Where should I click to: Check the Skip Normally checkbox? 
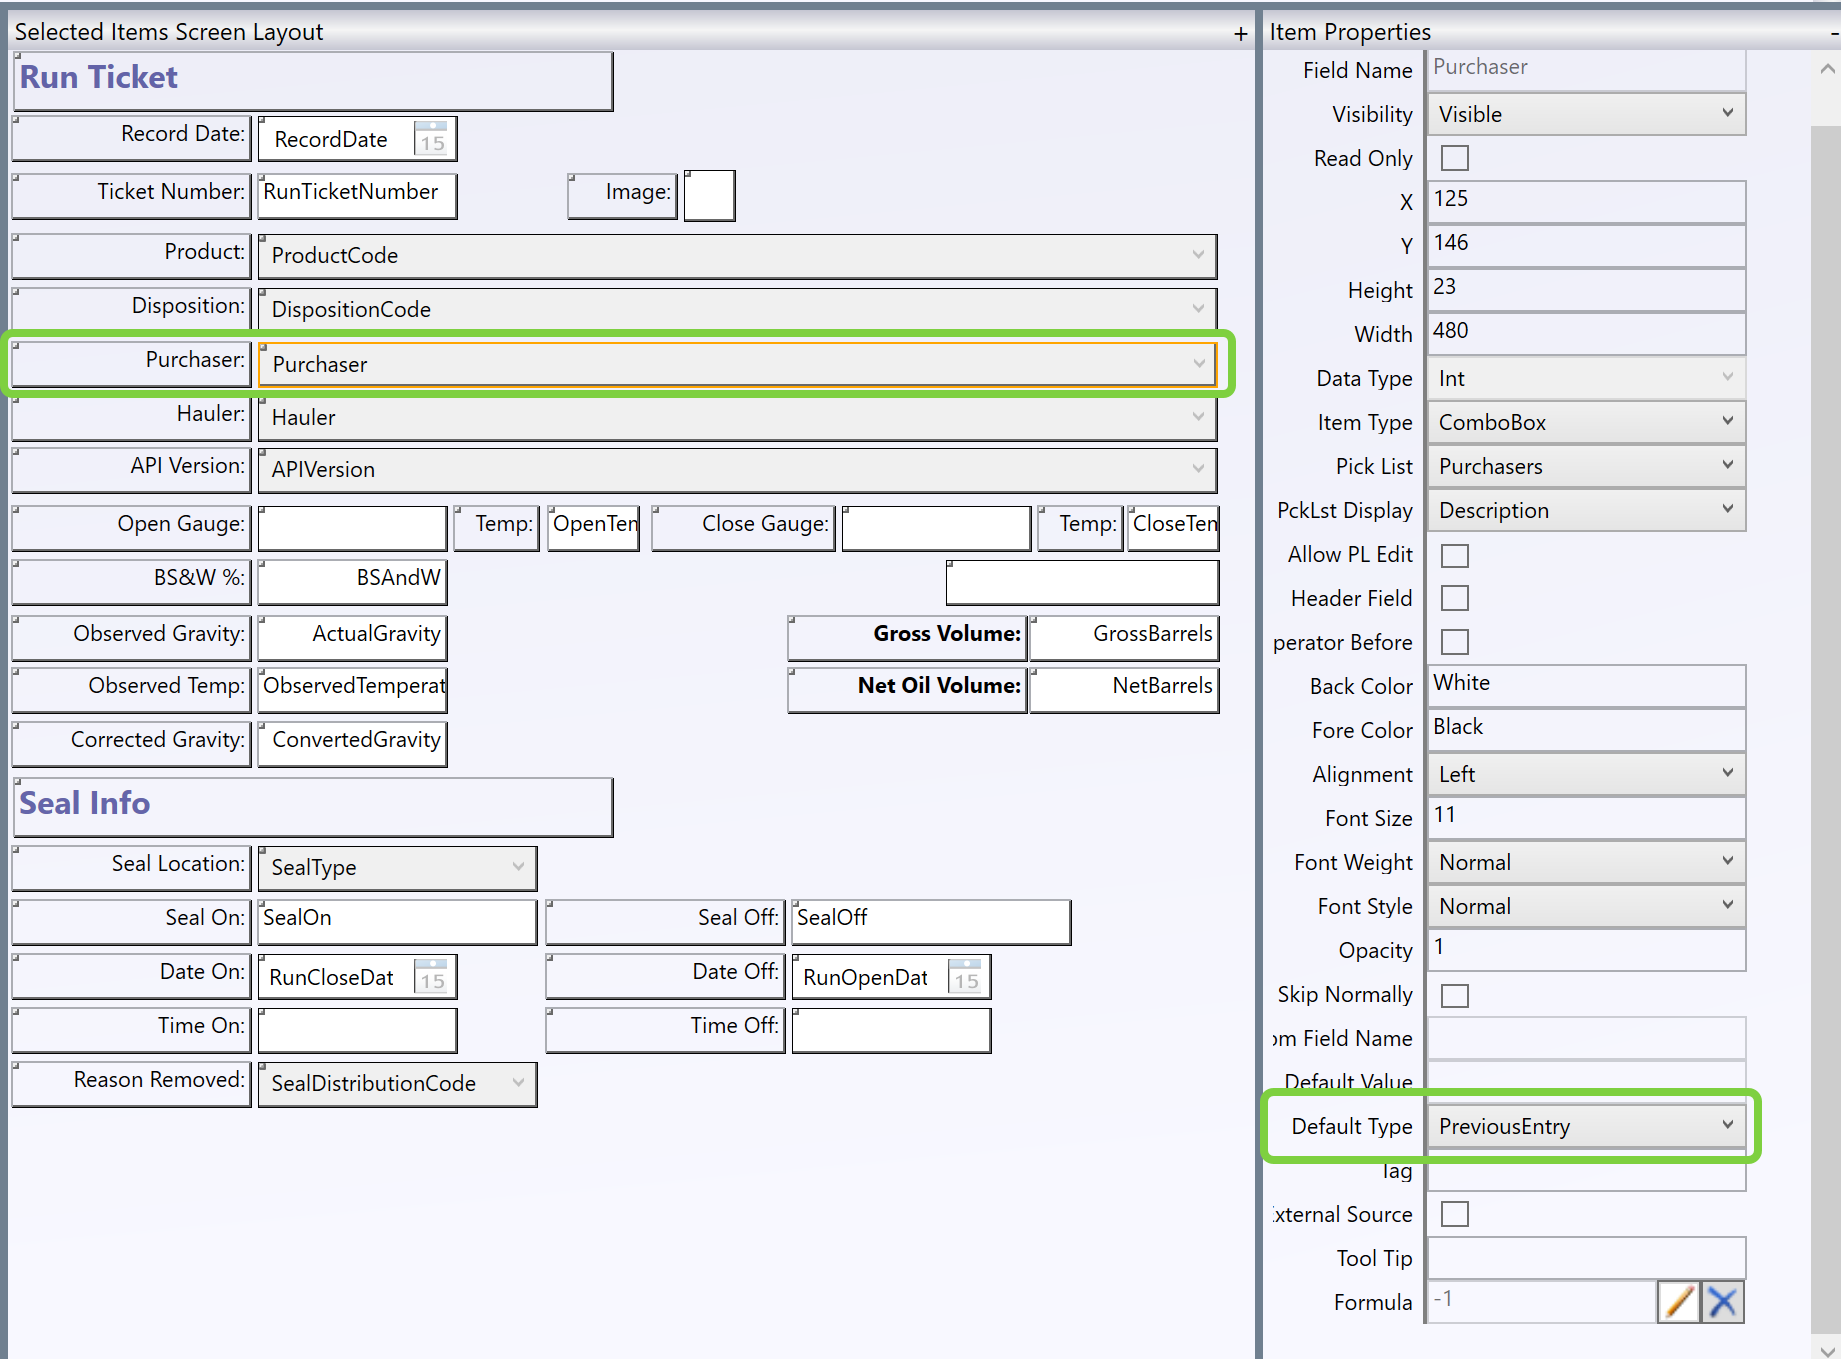tap(1454, 995)
